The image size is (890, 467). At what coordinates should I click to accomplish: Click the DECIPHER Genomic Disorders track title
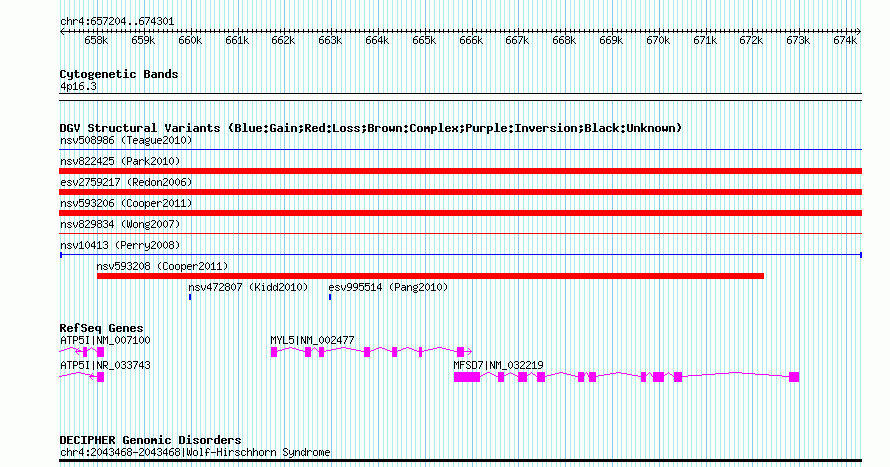point(150,440)
